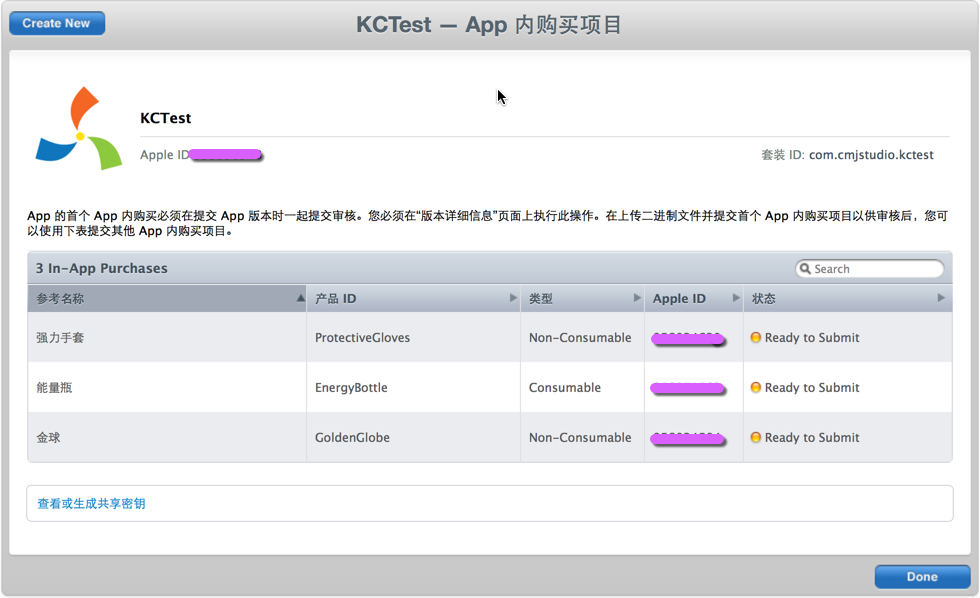The image size is (980, 598).
Task: Click the Done button
Action: click(921, 576)
